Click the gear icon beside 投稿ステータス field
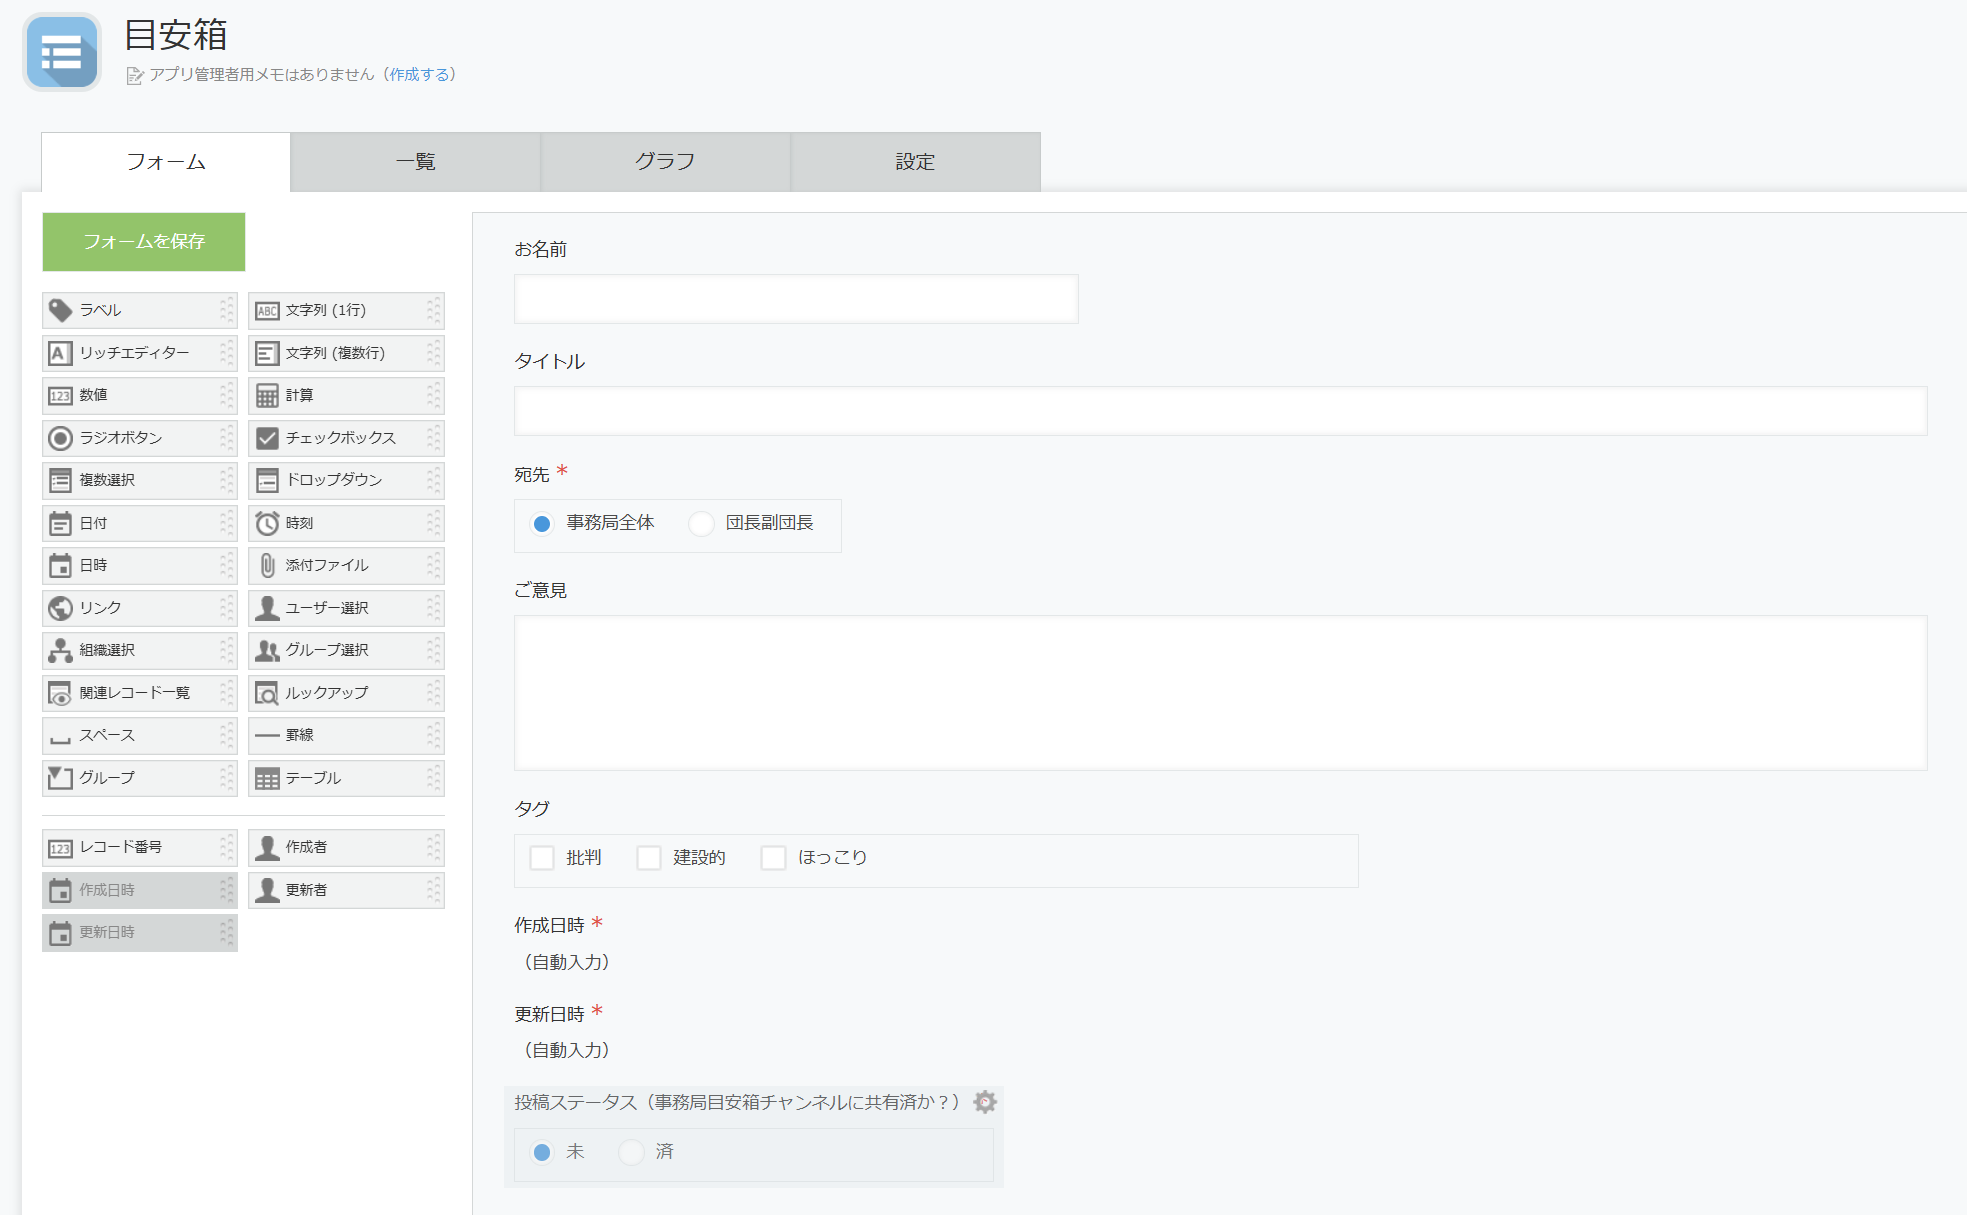Viewport: 1967px width, 1215px height. click(985, 1102)
